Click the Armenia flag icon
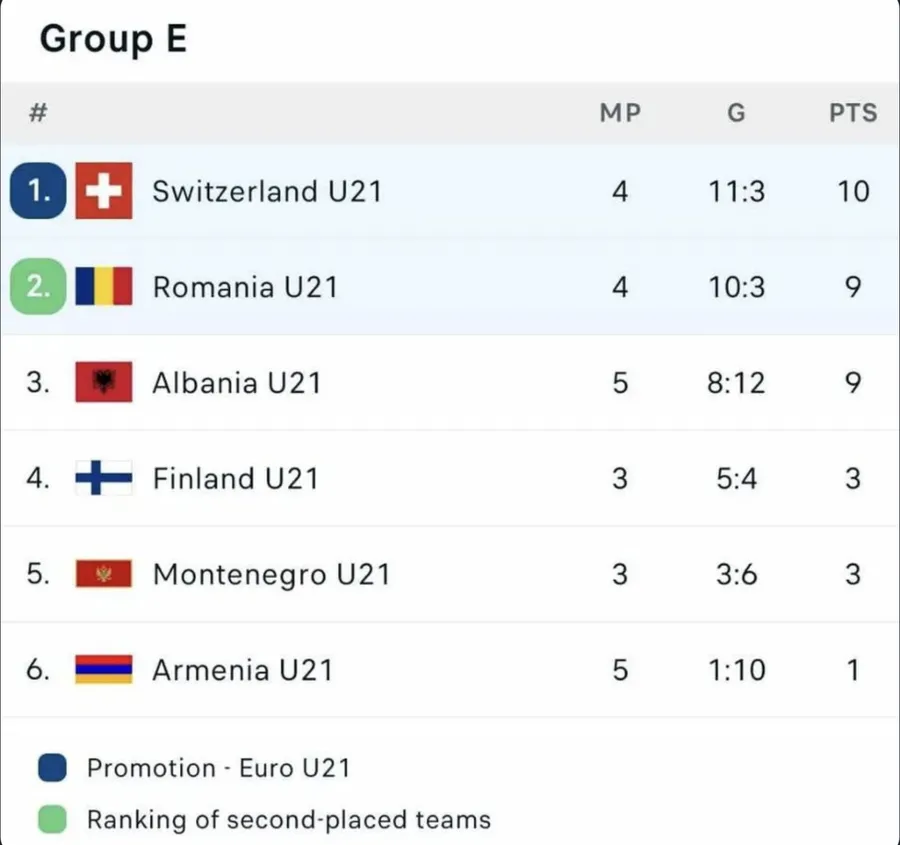 coord(104,670)
